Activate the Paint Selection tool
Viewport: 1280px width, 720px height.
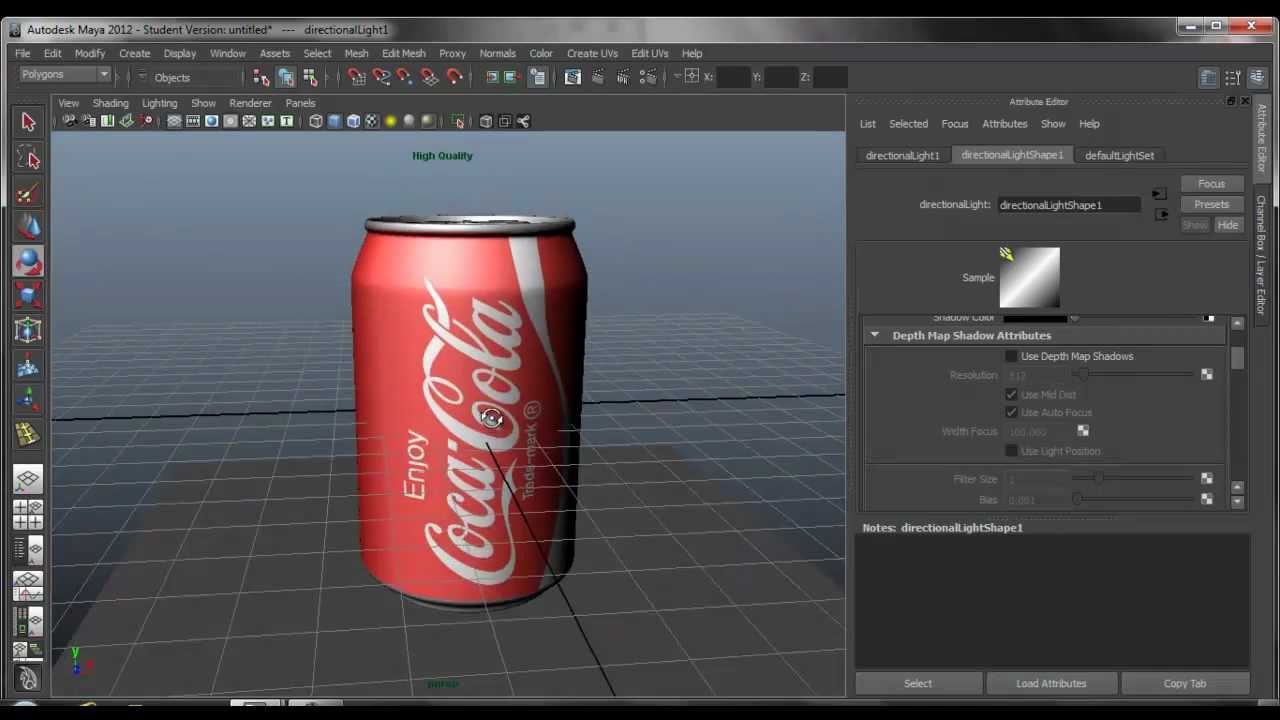pos(28,193)
